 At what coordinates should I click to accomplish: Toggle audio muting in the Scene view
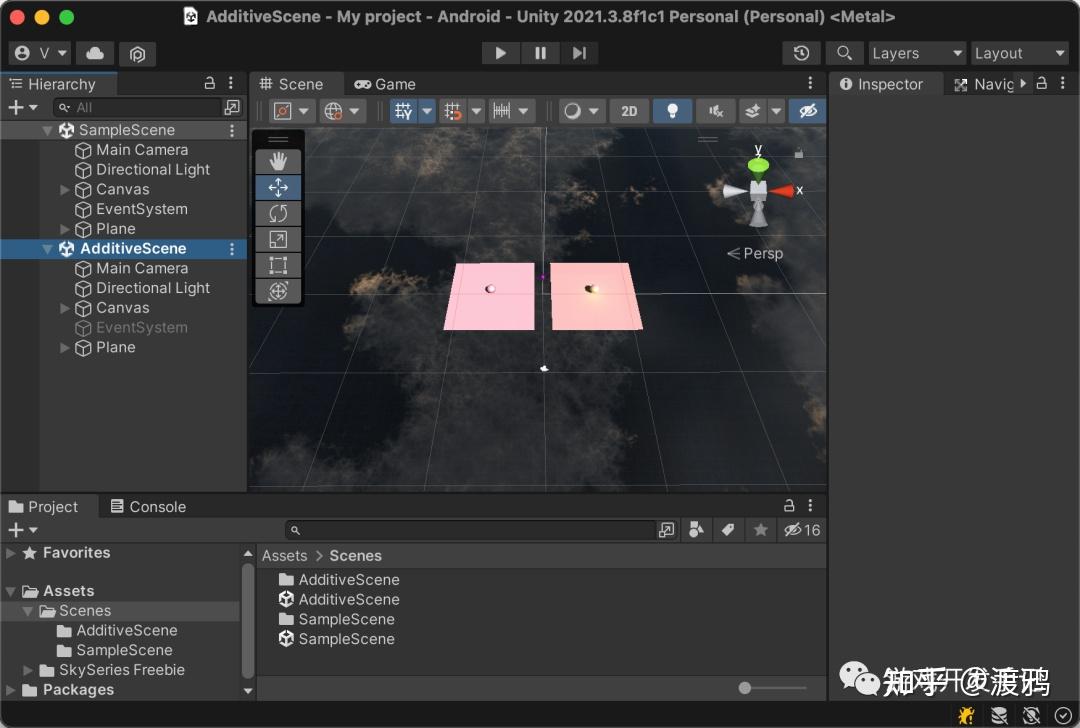[714, 111]
